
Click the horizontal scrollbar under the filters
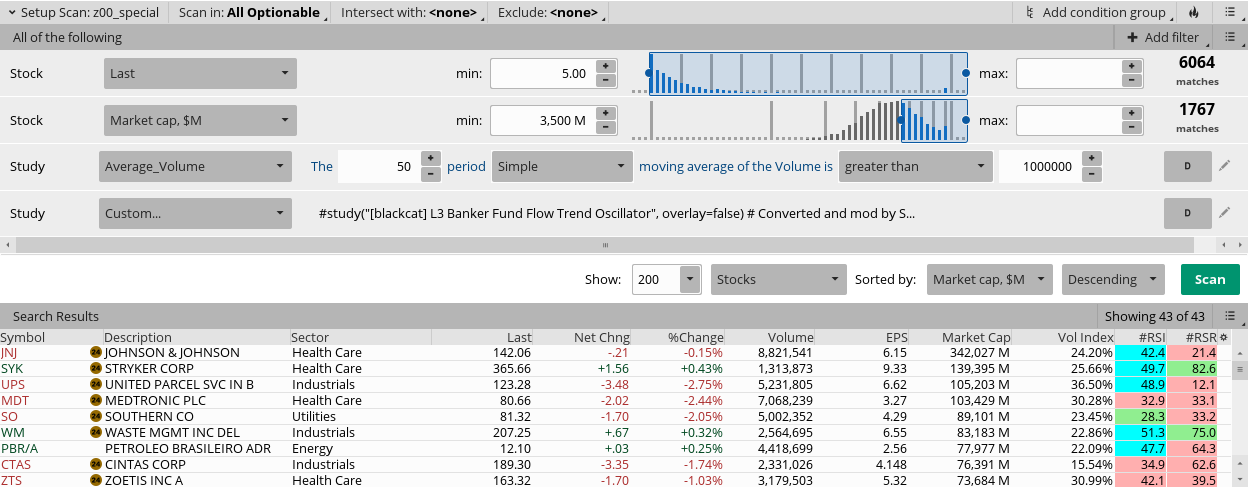click(605, 244)
